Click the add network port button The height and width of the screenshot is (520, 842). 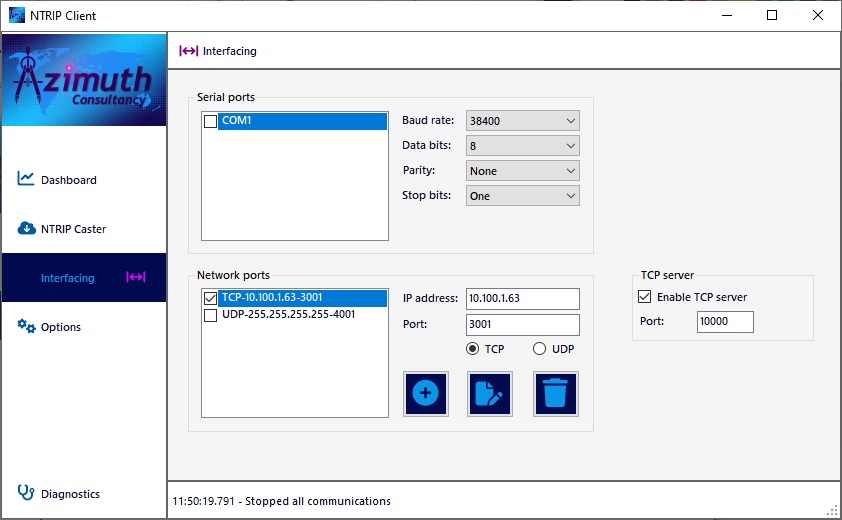tap(426, 394)
